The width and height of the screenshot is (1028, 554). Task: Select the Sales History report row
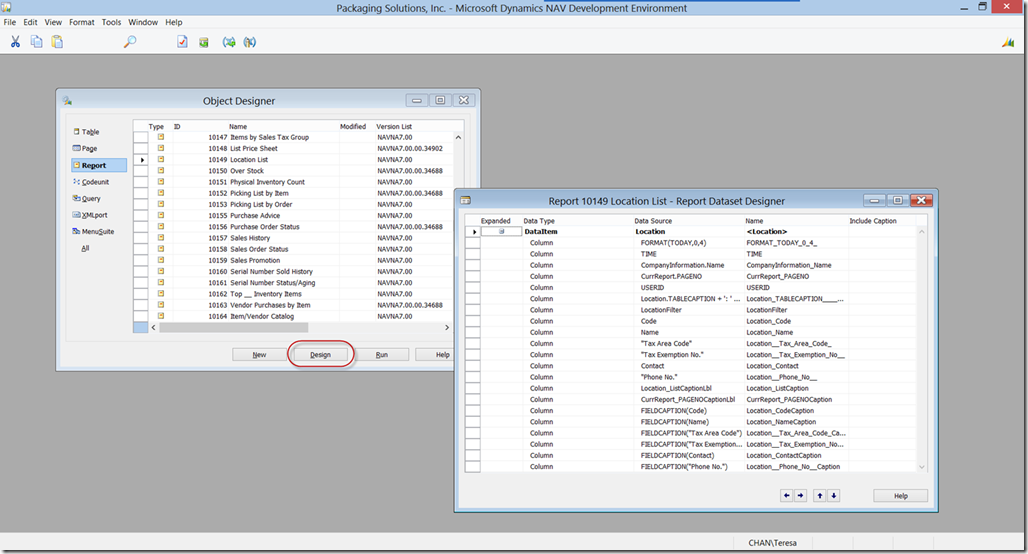coord(250,238)
